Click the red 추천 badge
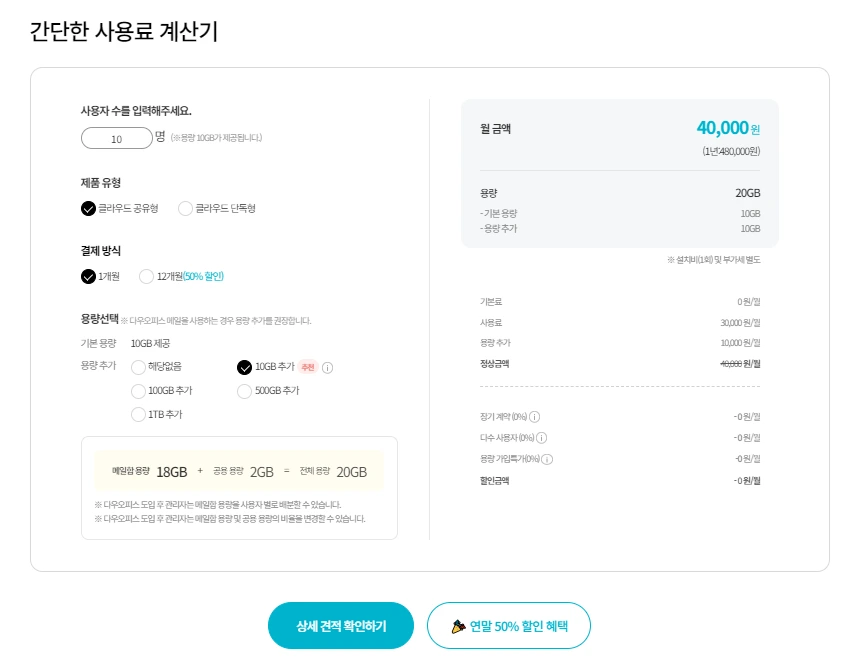 point(308,367)
